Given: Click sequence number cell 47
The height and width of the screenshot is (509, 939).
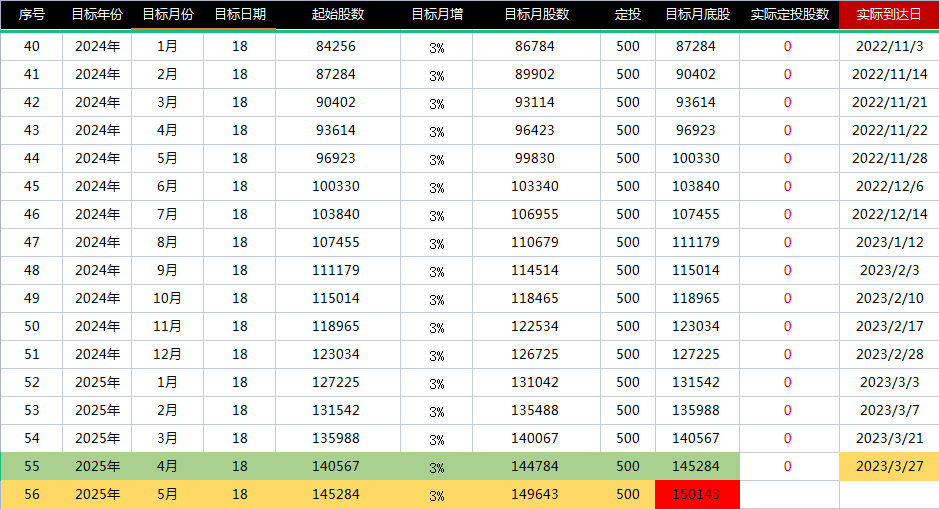Looking at the screenshot, I should [x=31, y=242].
